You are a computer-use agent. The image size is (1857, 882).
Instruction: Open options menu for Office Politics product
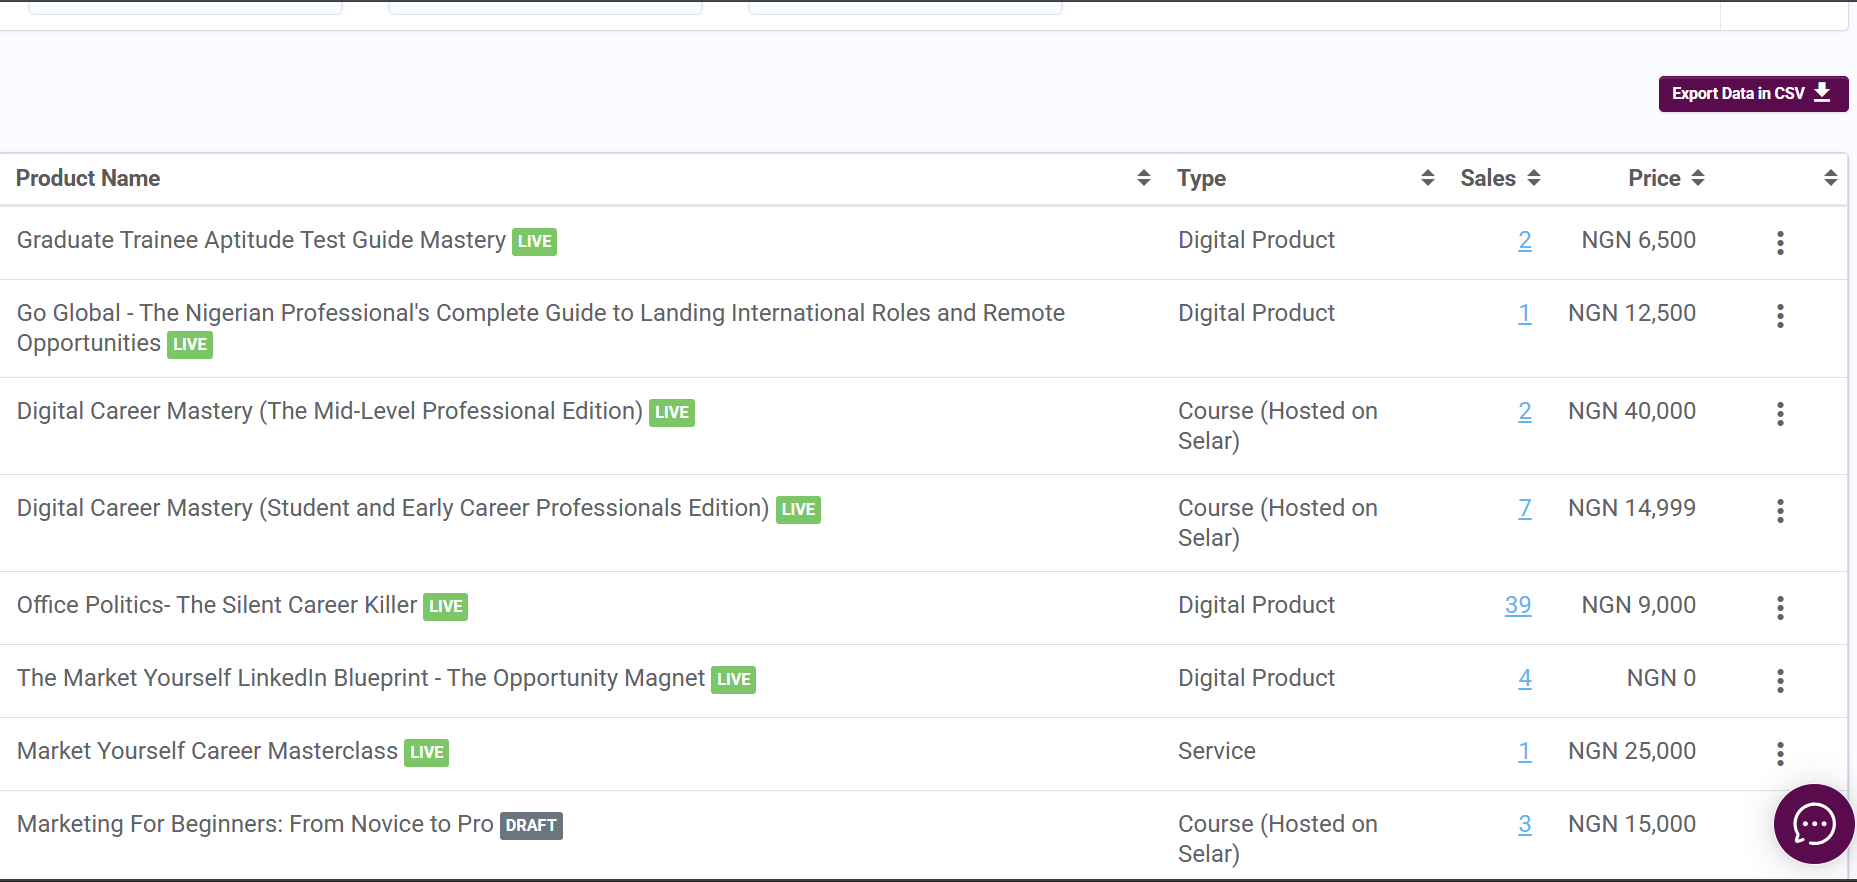pyautogui.click(x=1780, y=608)
